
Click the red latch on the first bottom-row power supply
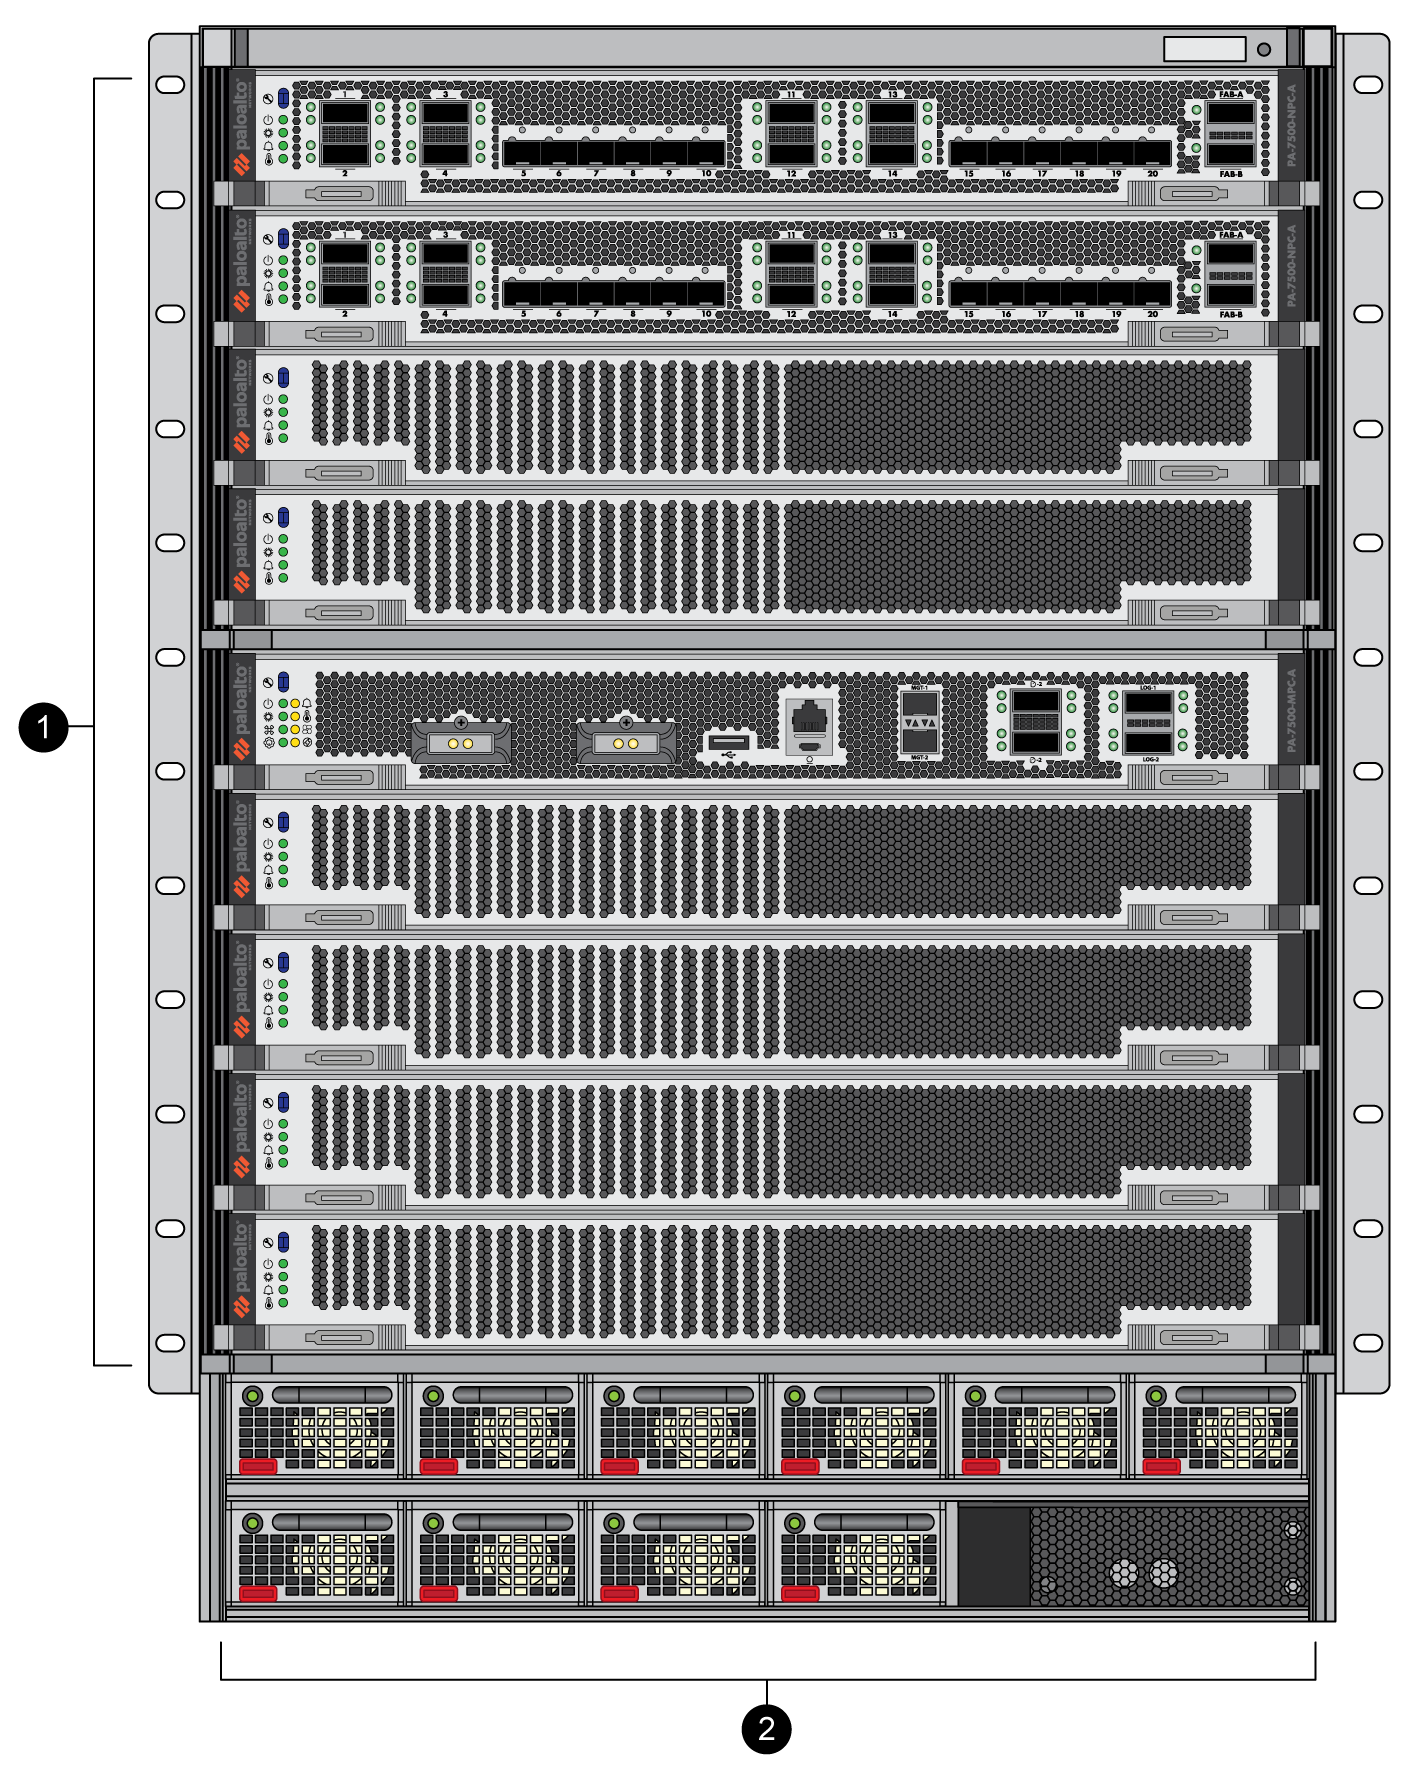258,1593
